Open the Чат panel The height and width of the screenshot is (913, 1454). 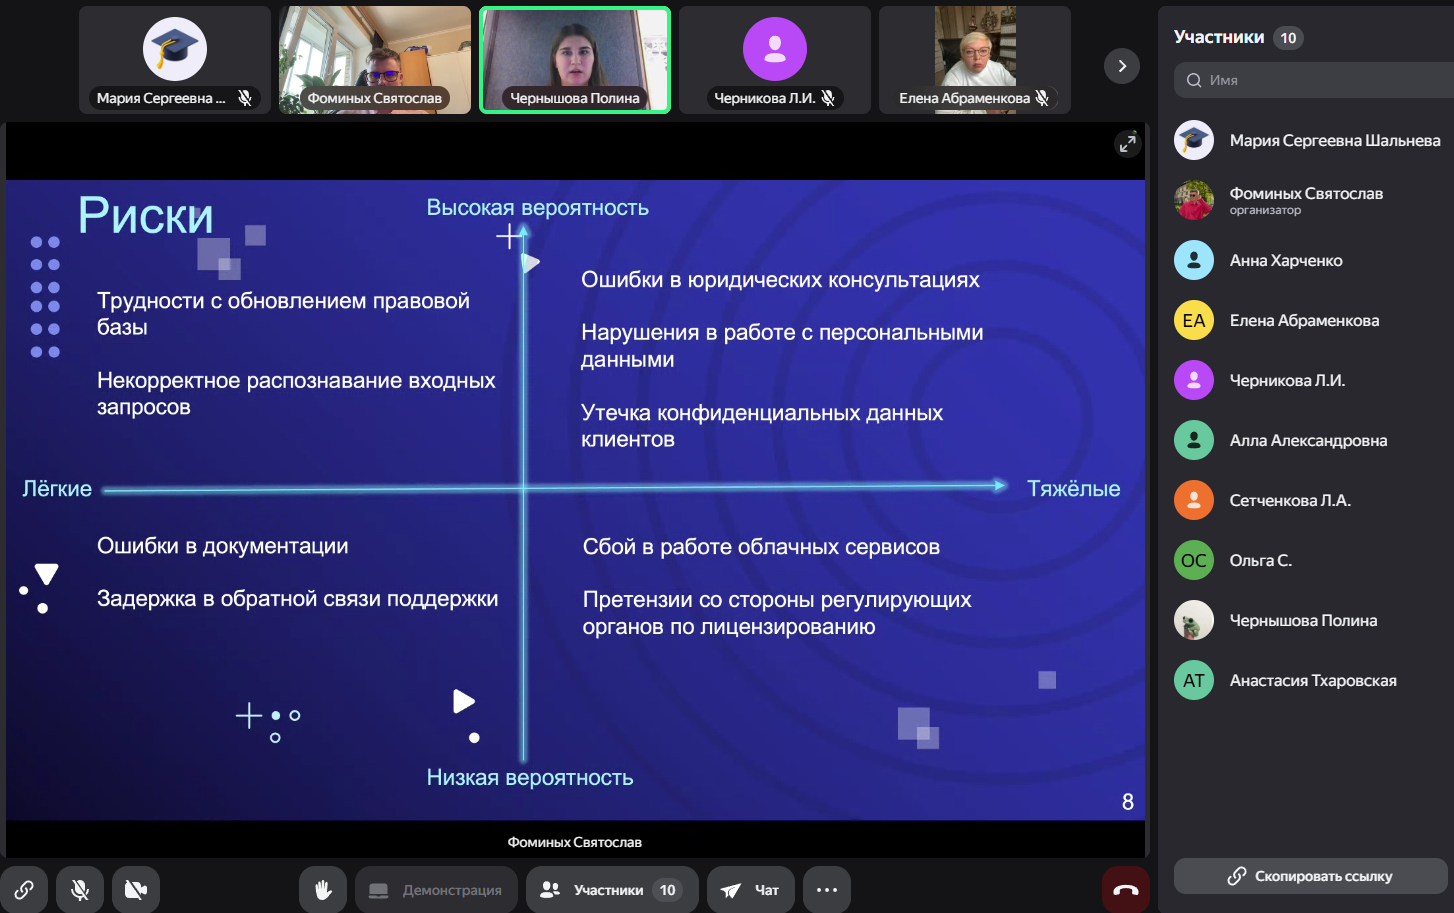(x=751, y=890)
